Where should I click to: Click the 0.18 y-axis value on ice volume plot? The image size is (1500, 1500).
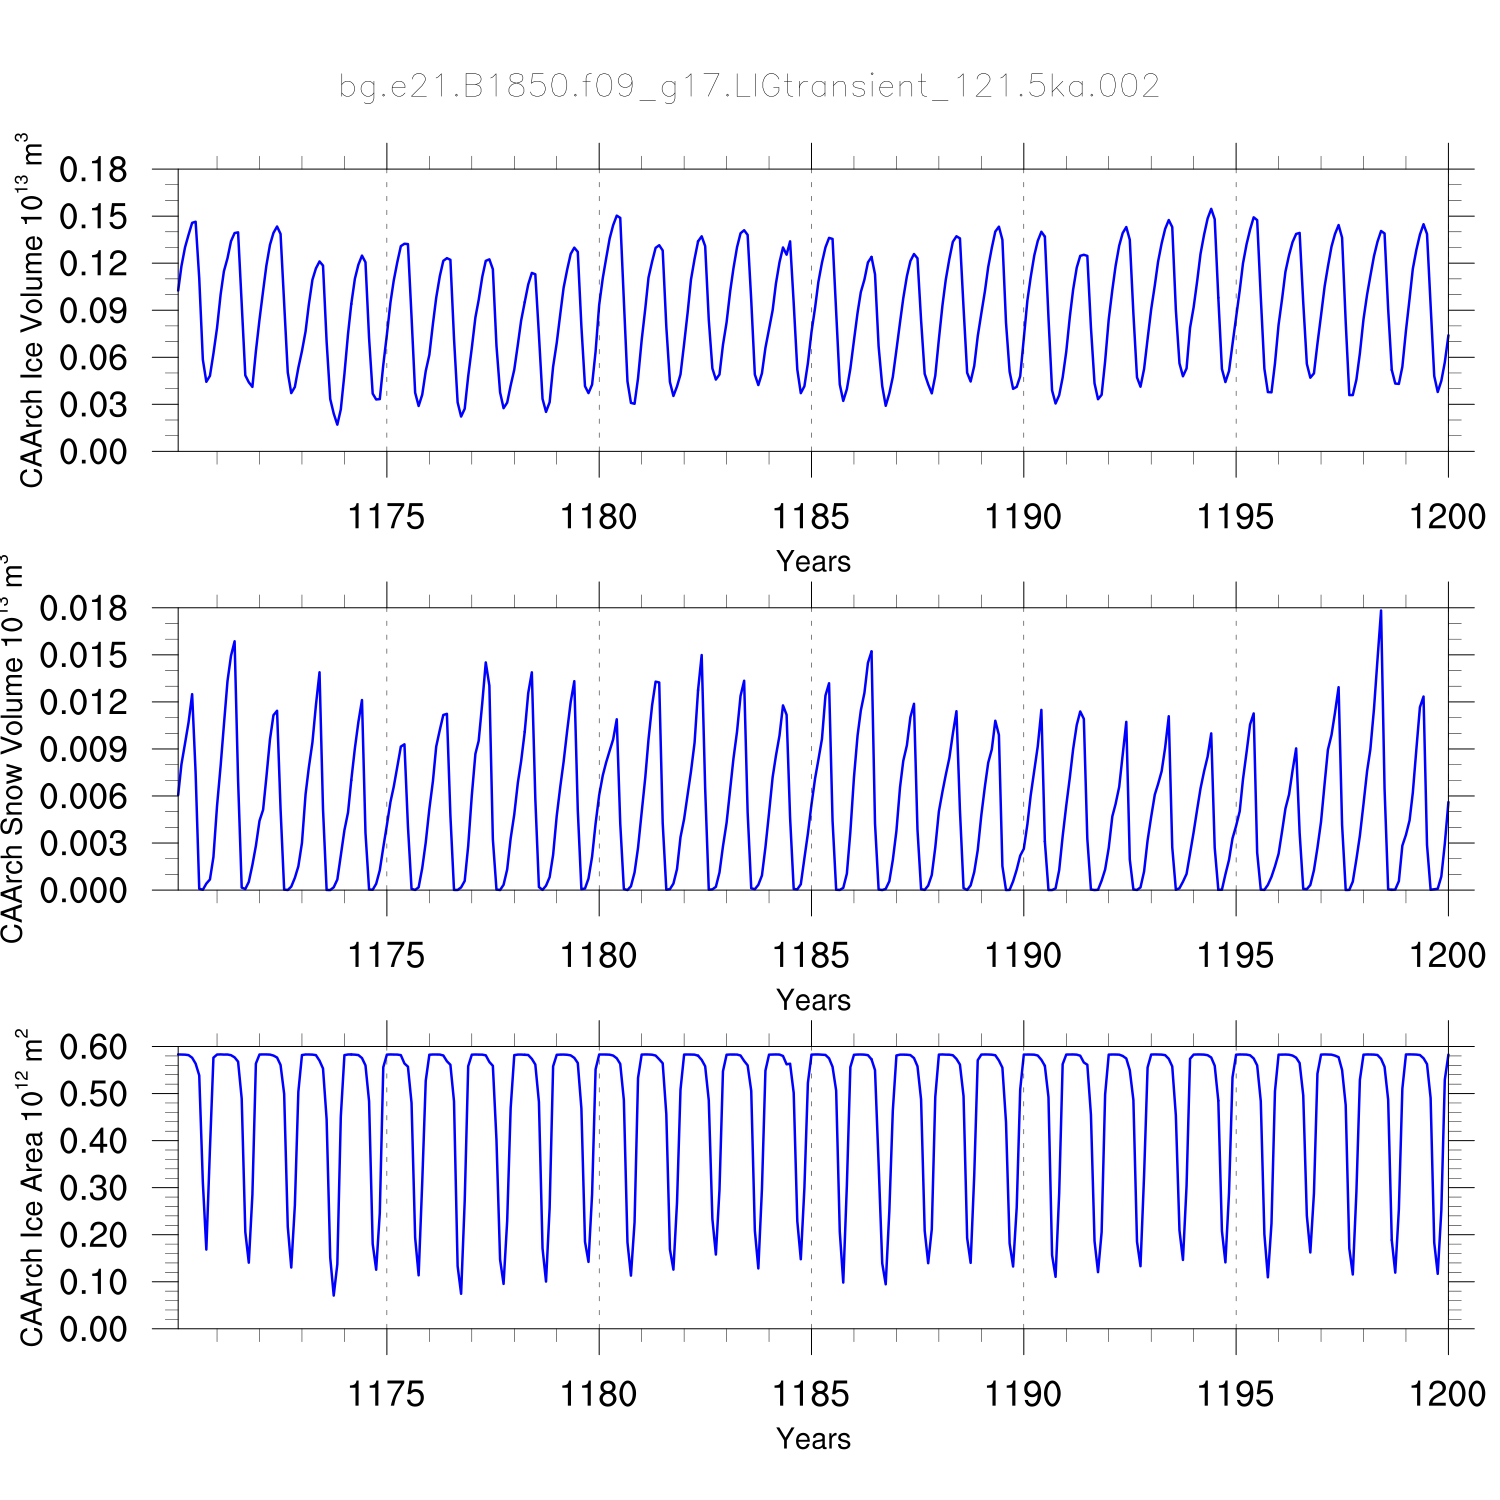93,170
